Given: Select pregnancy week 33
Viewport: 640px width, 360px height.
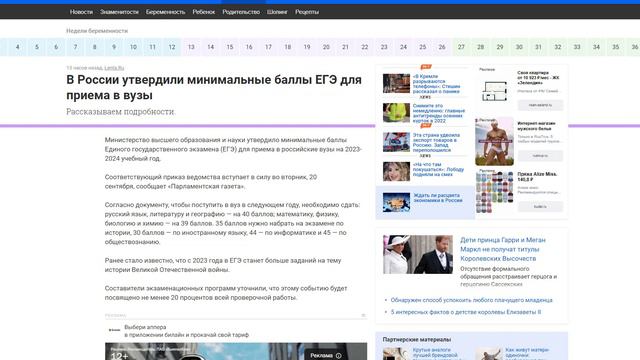Looking at the screenshot, I should [577, 47].
